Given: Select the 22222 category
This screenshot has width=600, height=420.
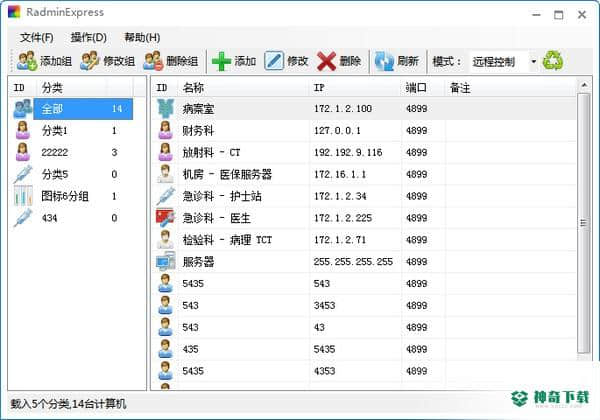Looking at the screenshot, I should tap(54, 153).
